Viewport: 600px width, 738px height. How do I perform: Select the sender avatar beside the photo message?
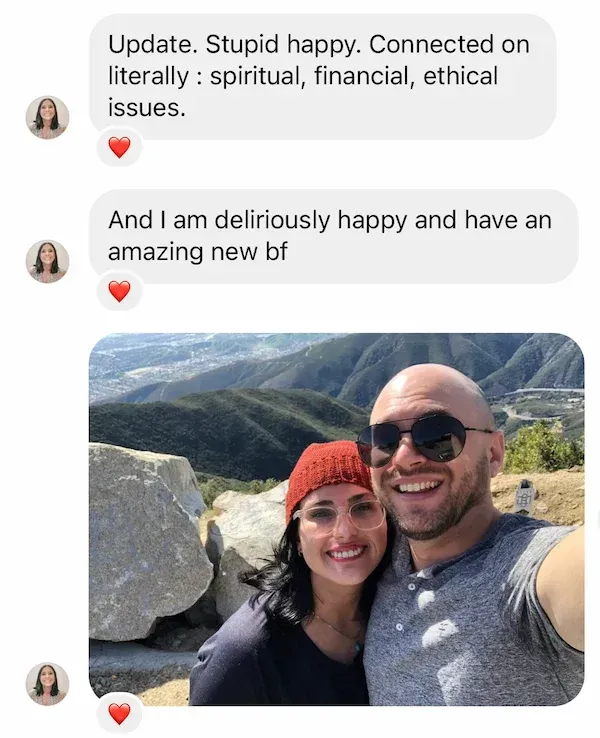(x=47, y=684)
